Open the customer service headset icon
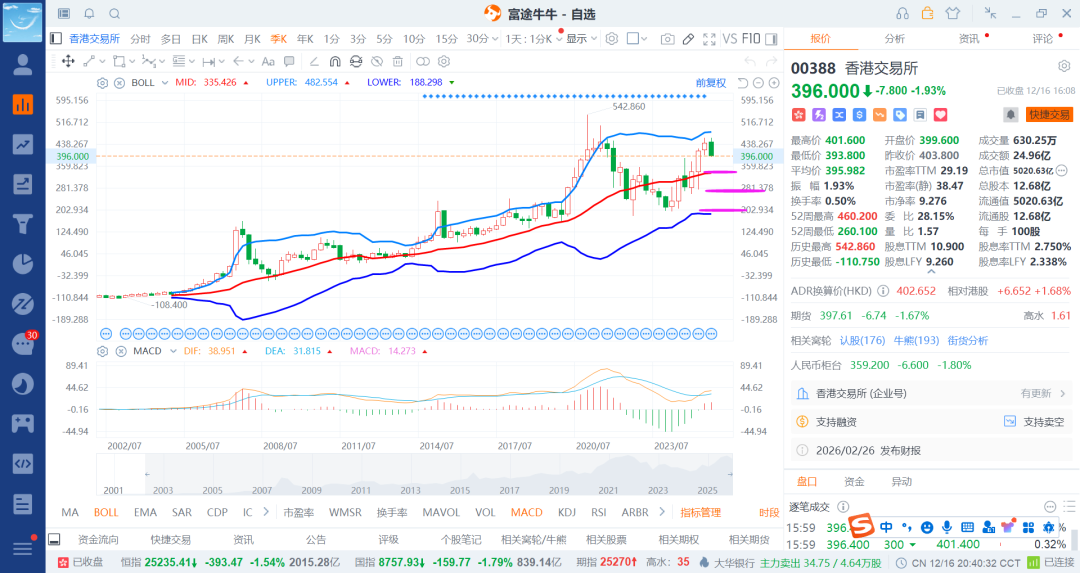Screen dimensions: 1080x573 (x=902, y=13)
